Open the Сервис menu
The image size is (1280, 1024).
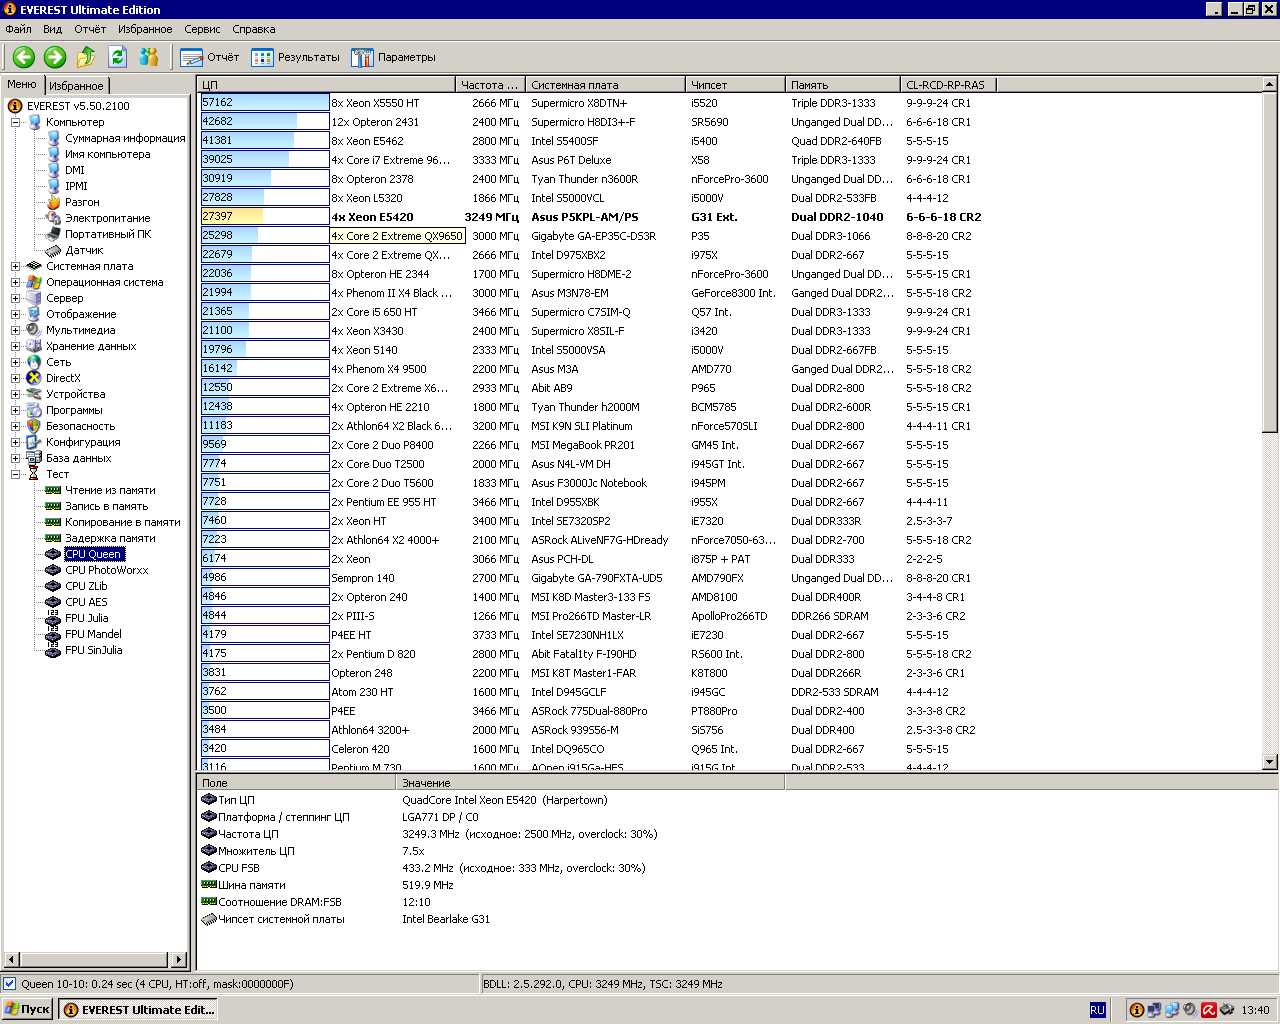coord(203,29)
